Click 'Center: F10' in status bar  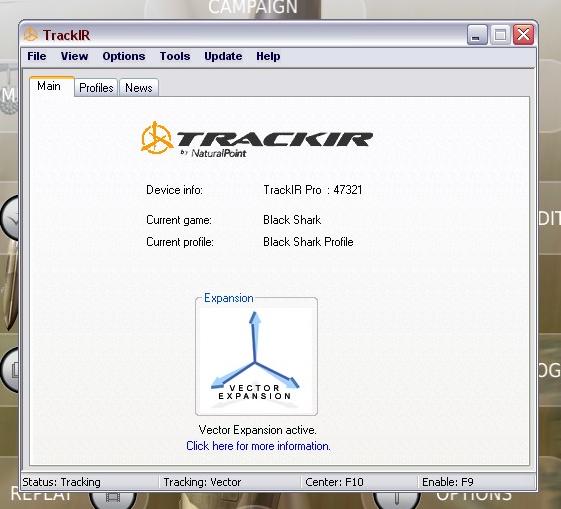334,482
